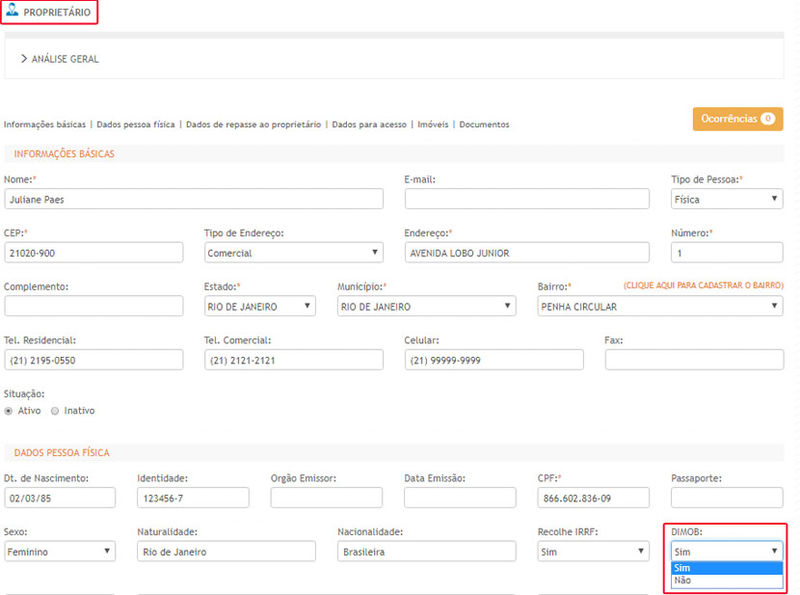Screen dimensions: 800x595
Task: Select the Inativo radio button
Action: coord(55,411)
